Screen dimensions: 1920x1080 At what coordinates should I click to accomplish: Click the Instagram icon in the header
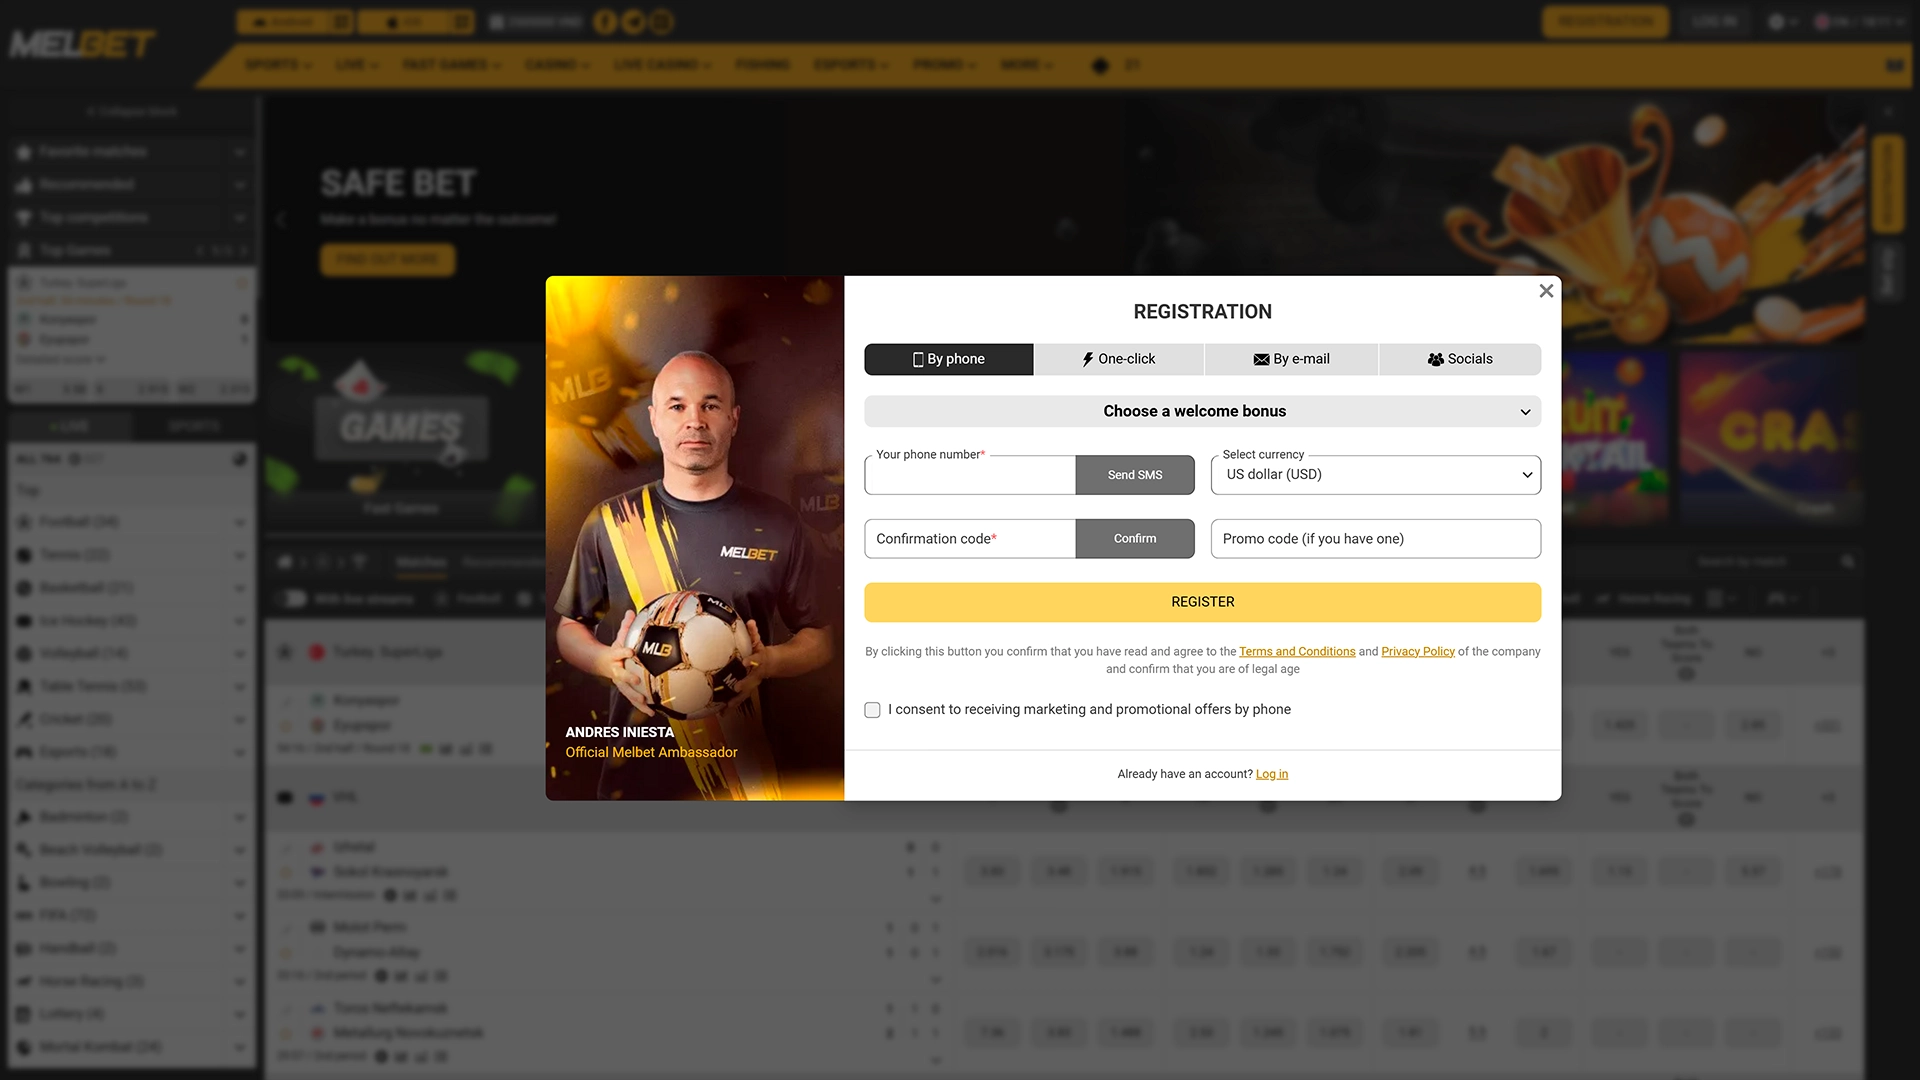661,21
